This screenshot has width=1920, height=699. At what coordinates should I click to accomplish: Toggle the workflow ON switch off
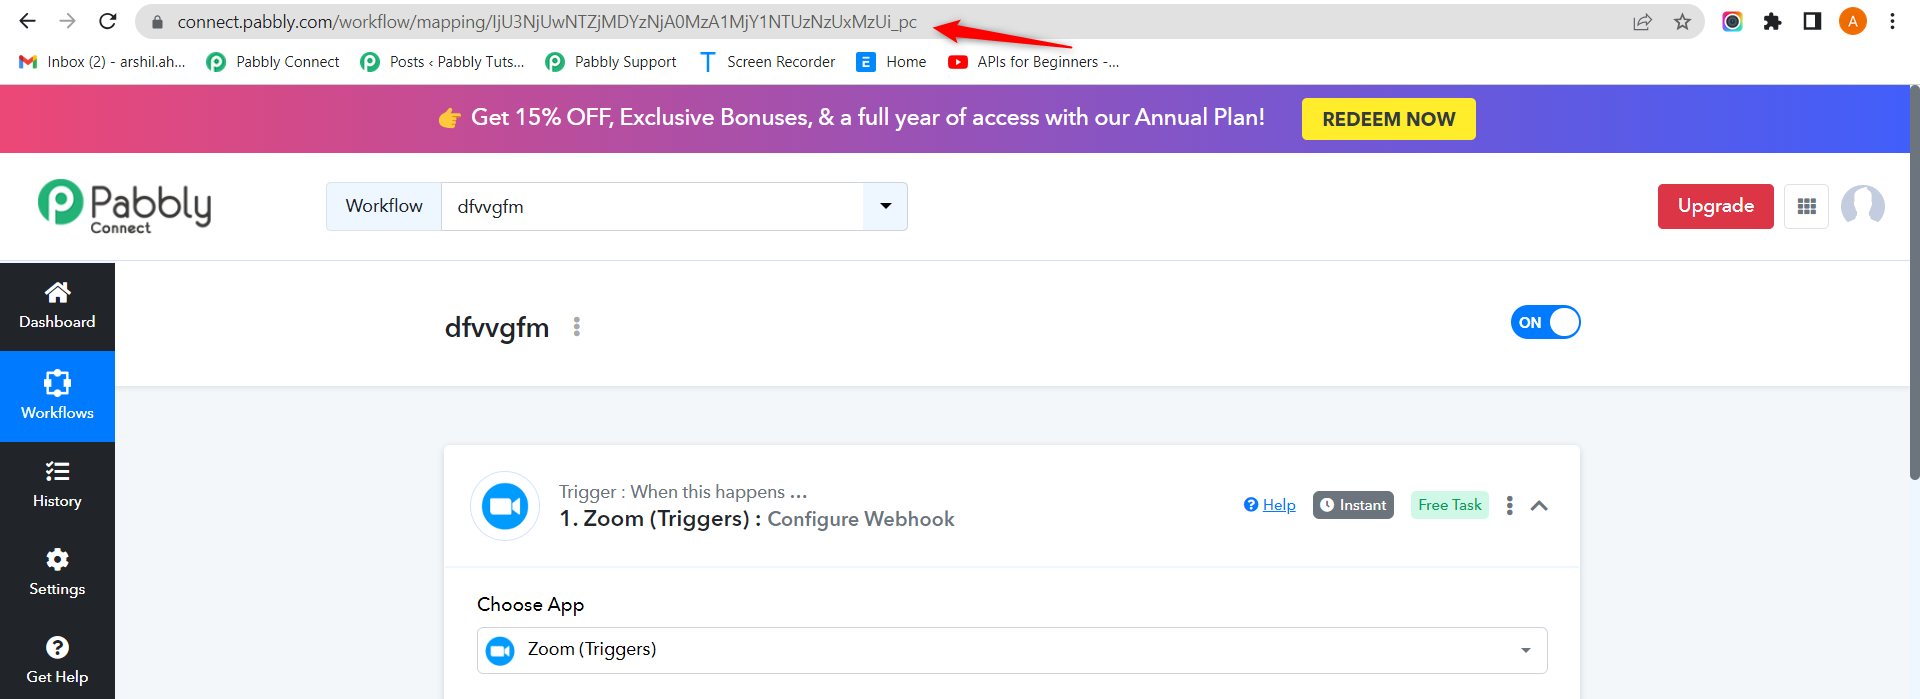click(1545, 322)
